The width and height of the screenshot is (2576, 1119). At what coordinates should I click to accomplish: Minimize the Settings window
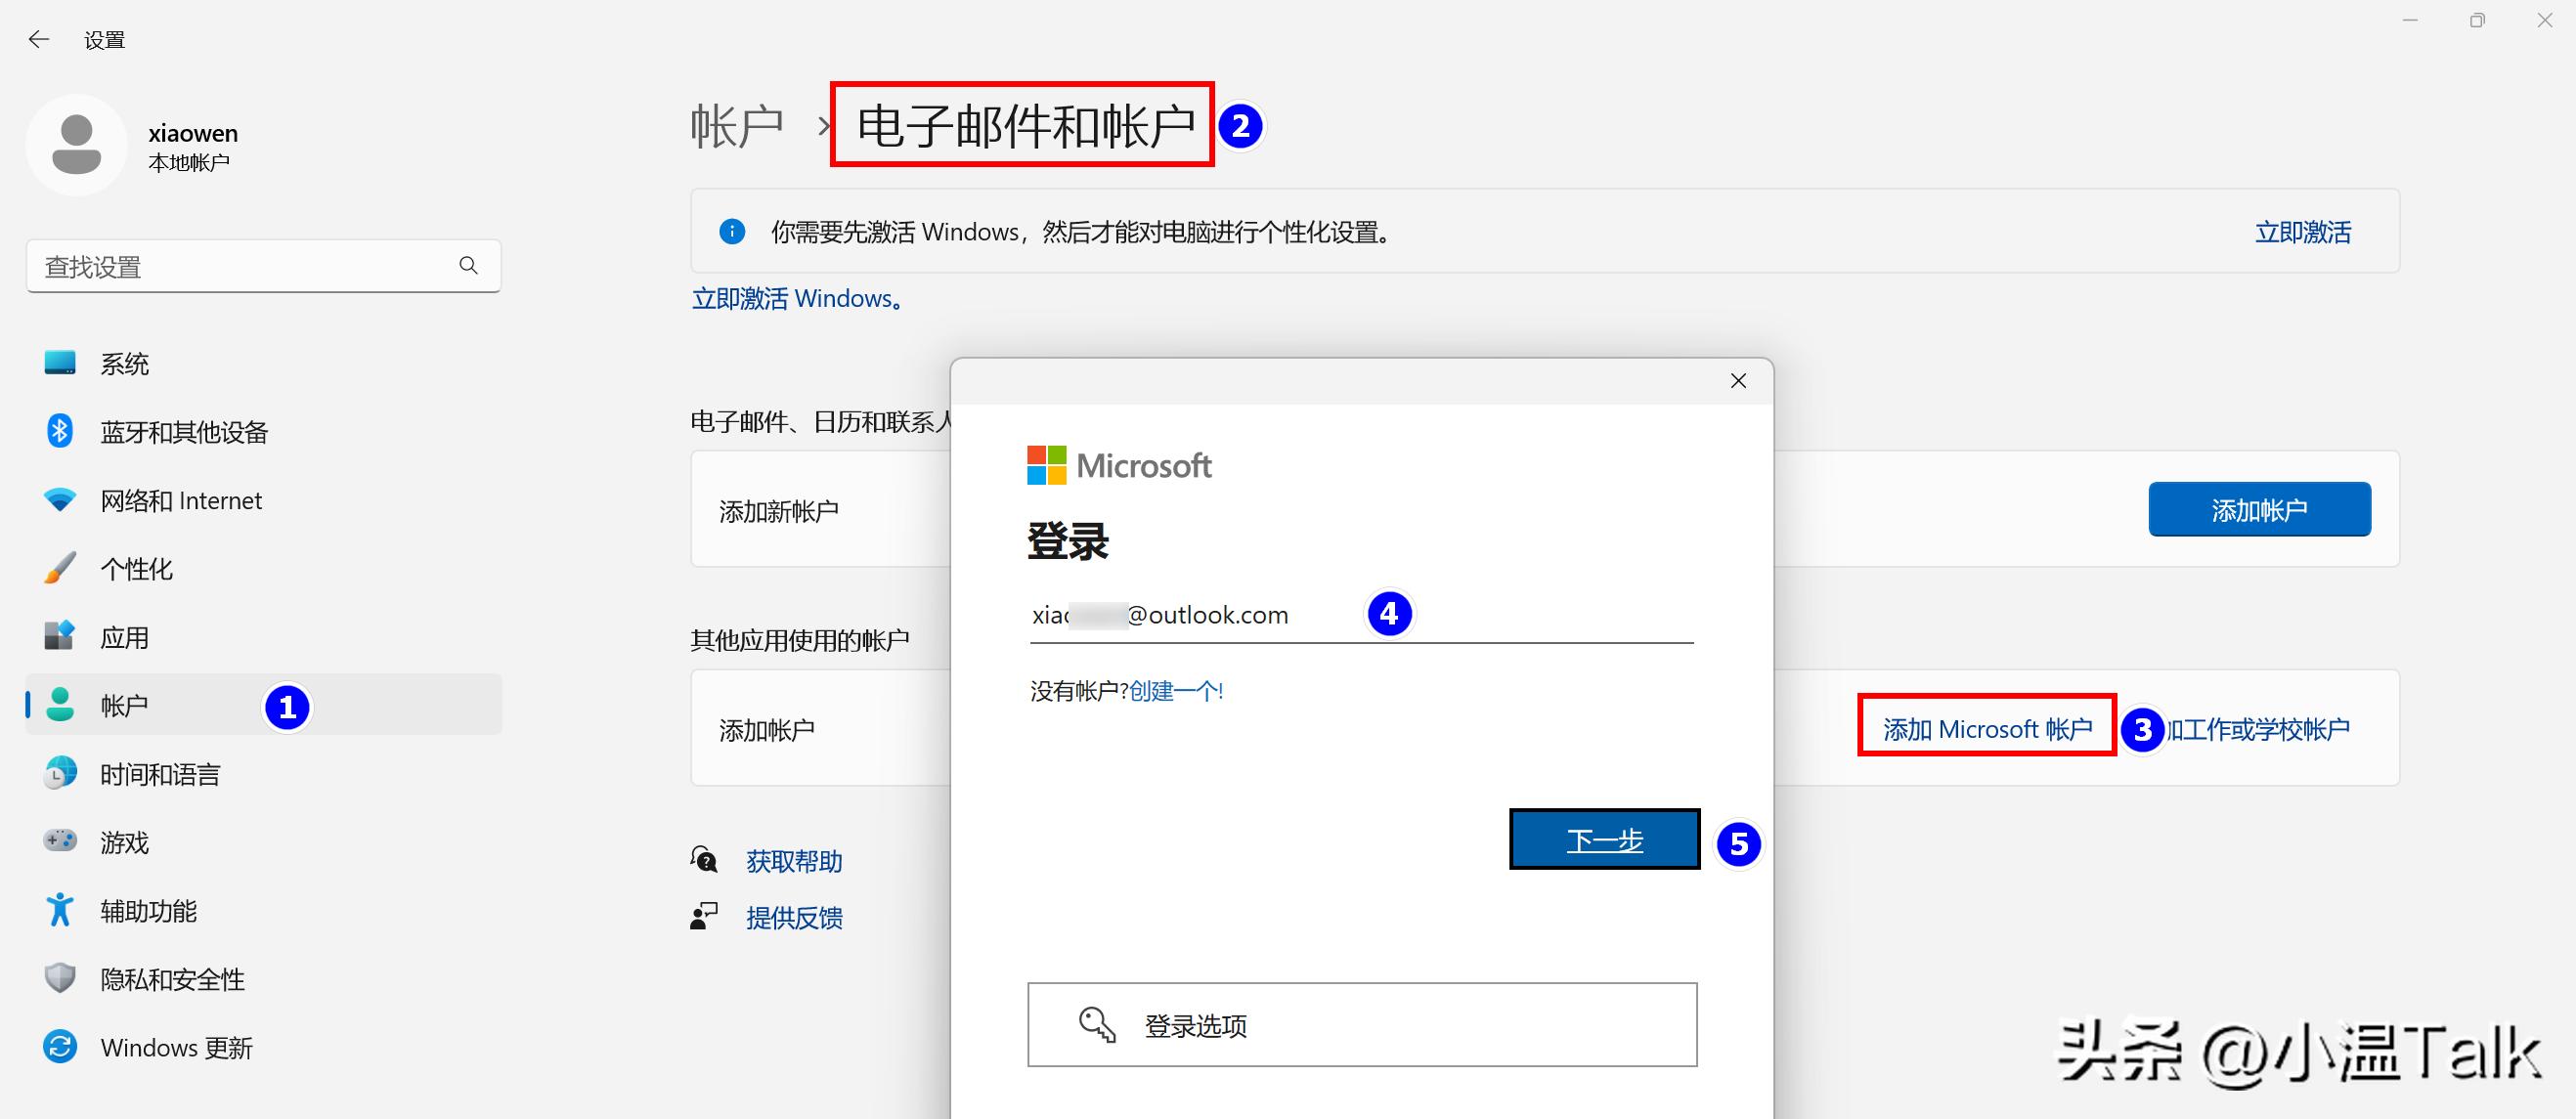[x=2410, y=21]
